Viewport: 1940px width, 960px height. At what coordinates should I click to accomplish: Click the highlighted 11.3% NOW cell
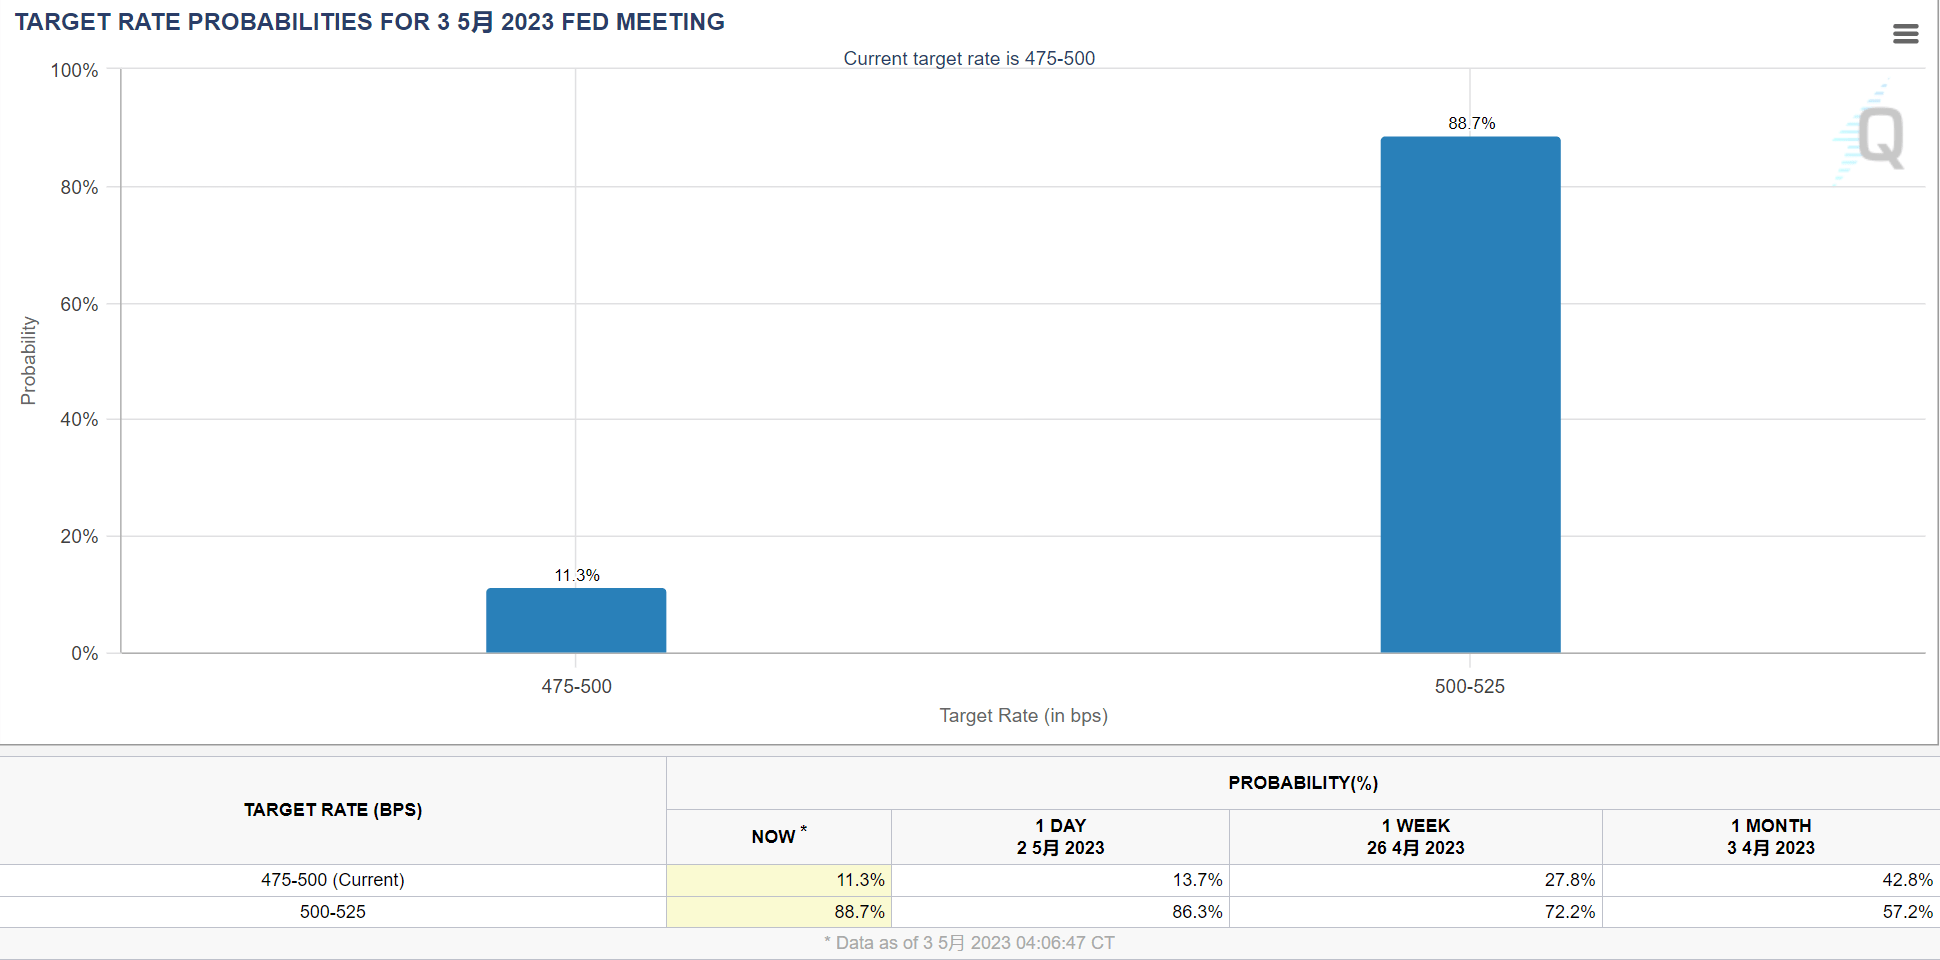coord(779,880)
